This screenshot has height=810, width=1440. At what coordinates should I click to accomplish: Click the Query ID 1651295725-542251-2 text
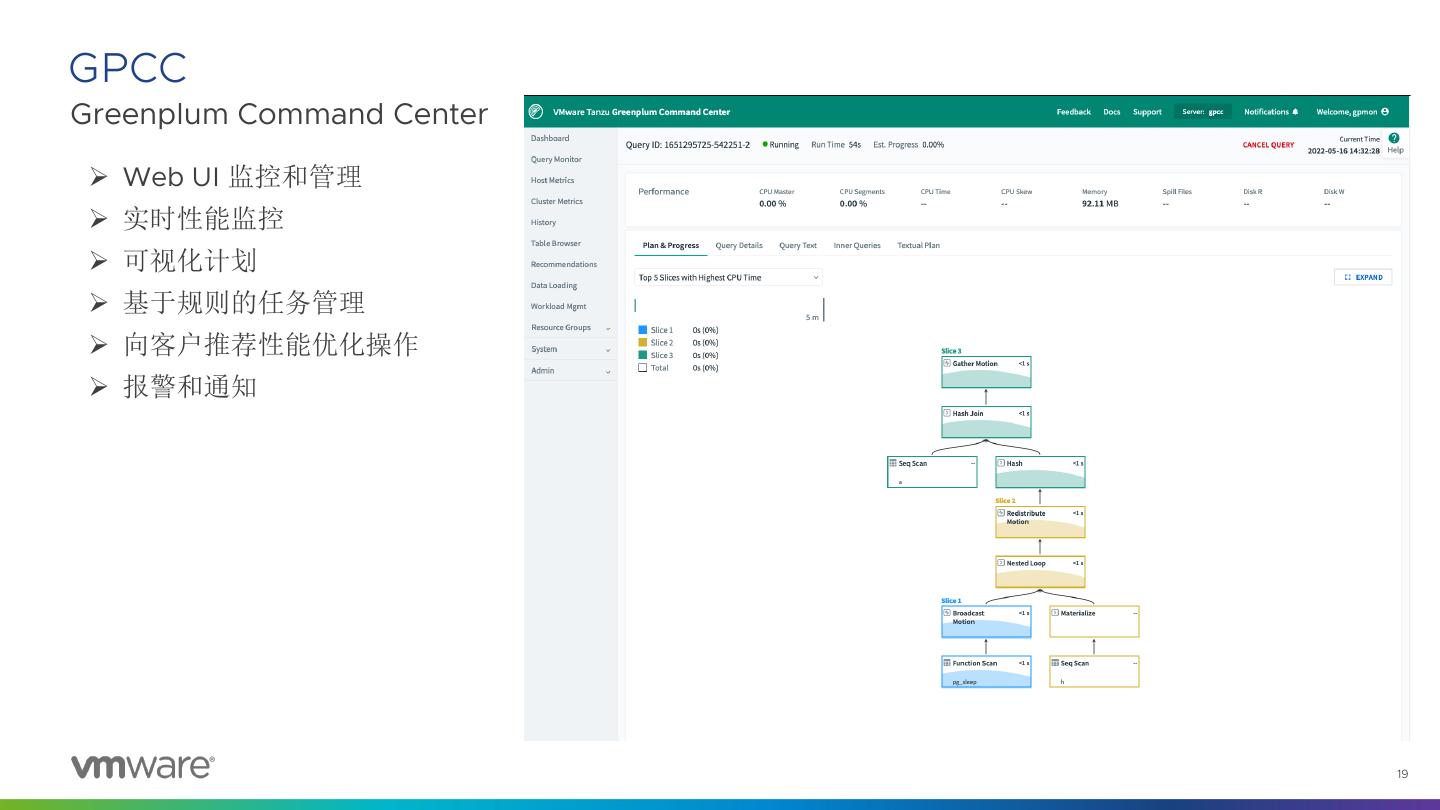coord(688,145)
